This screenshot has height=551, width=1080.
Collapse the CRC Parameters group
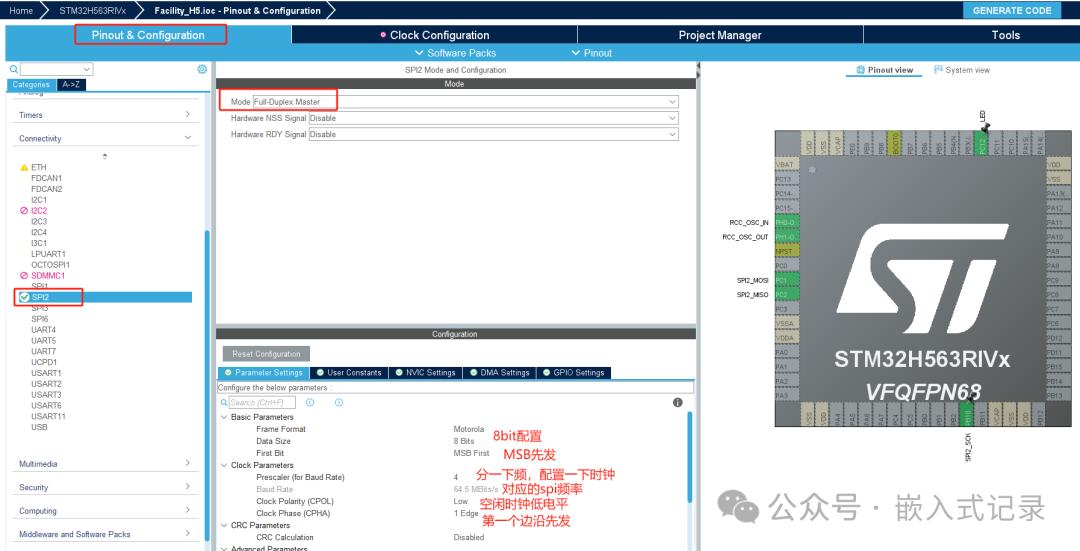224,526
